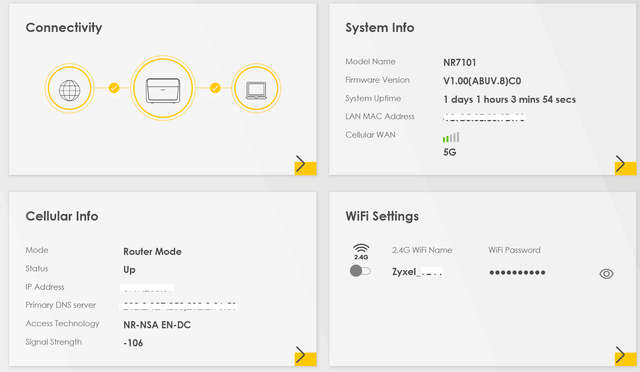The image size is (640, 372).
Task: Click the Cellular WAN signal bars icon
Action: click(451, 137)
